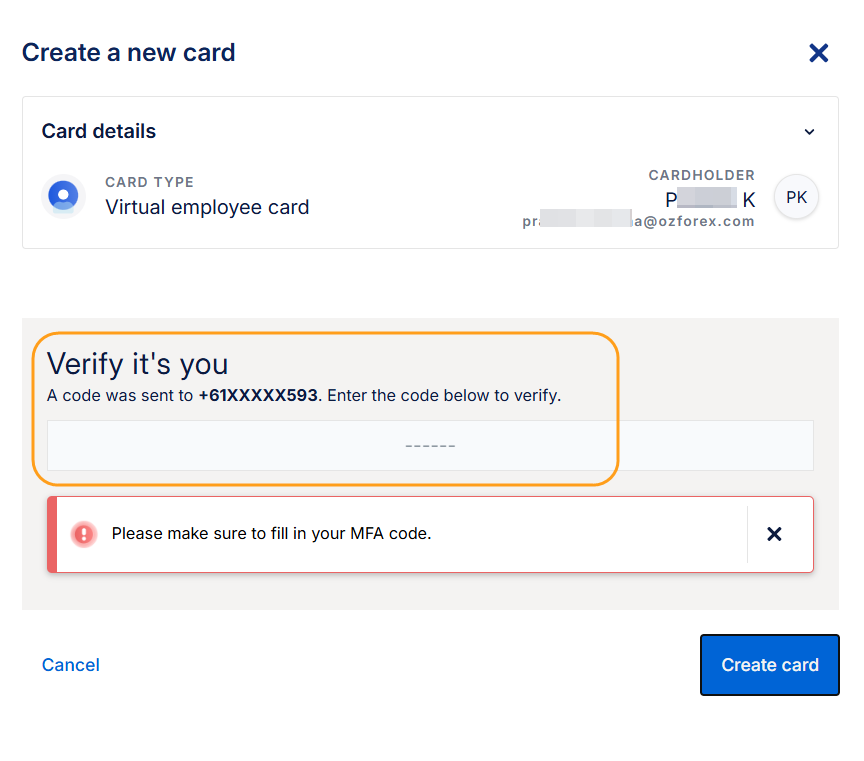Click the masked phone number +61XXXXX593
The height and width of the screenshot is (761, 864).
tap(258, 395)
